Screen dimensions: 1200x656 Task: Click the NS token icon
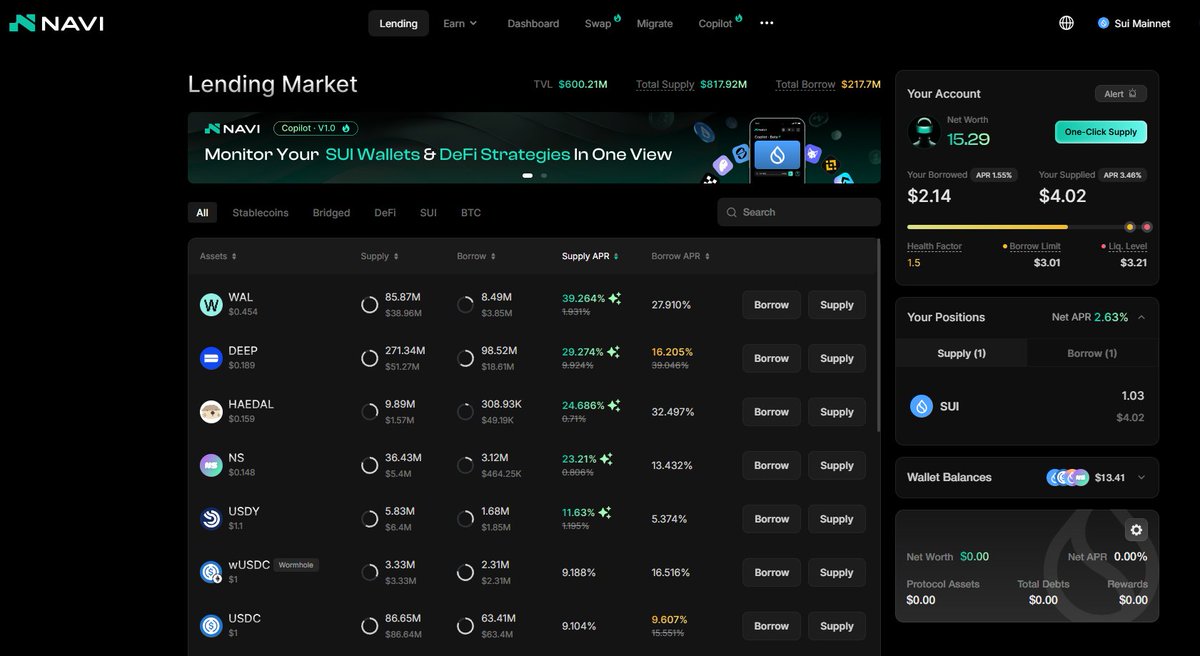211,465
